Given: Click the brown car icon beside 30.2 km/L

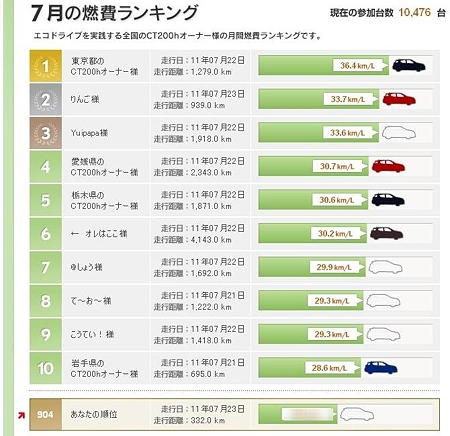Looking at the screenshot, I should click(386, 233).
